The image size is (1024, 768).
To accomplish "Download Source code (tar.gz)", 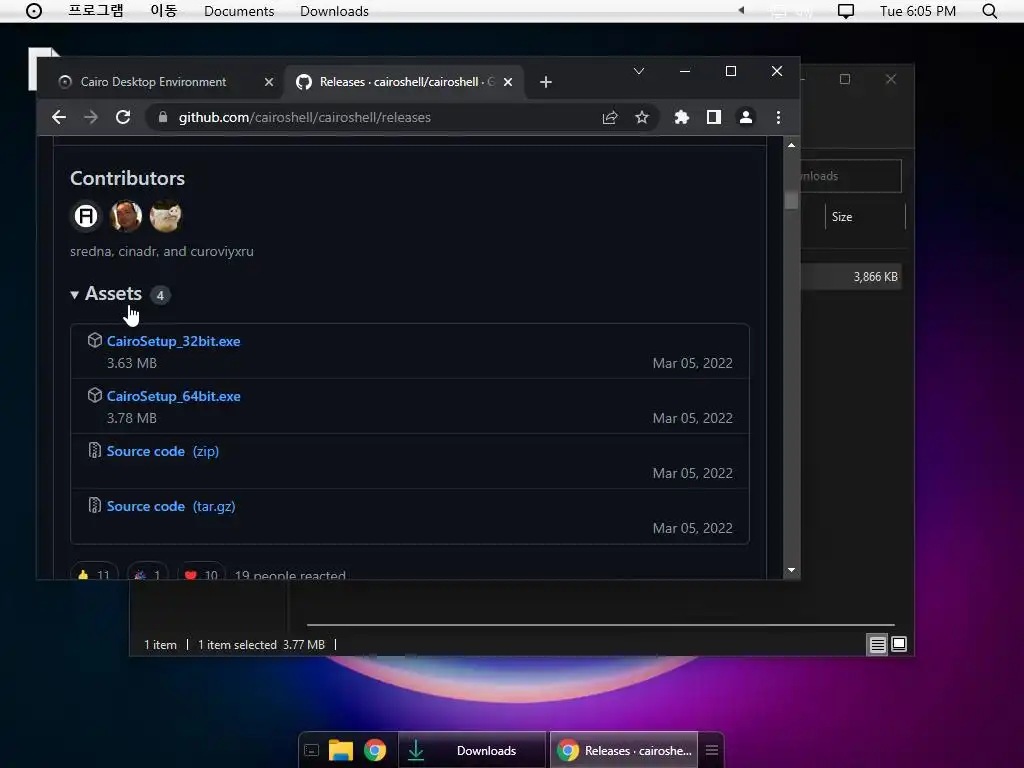I will 171,506.
